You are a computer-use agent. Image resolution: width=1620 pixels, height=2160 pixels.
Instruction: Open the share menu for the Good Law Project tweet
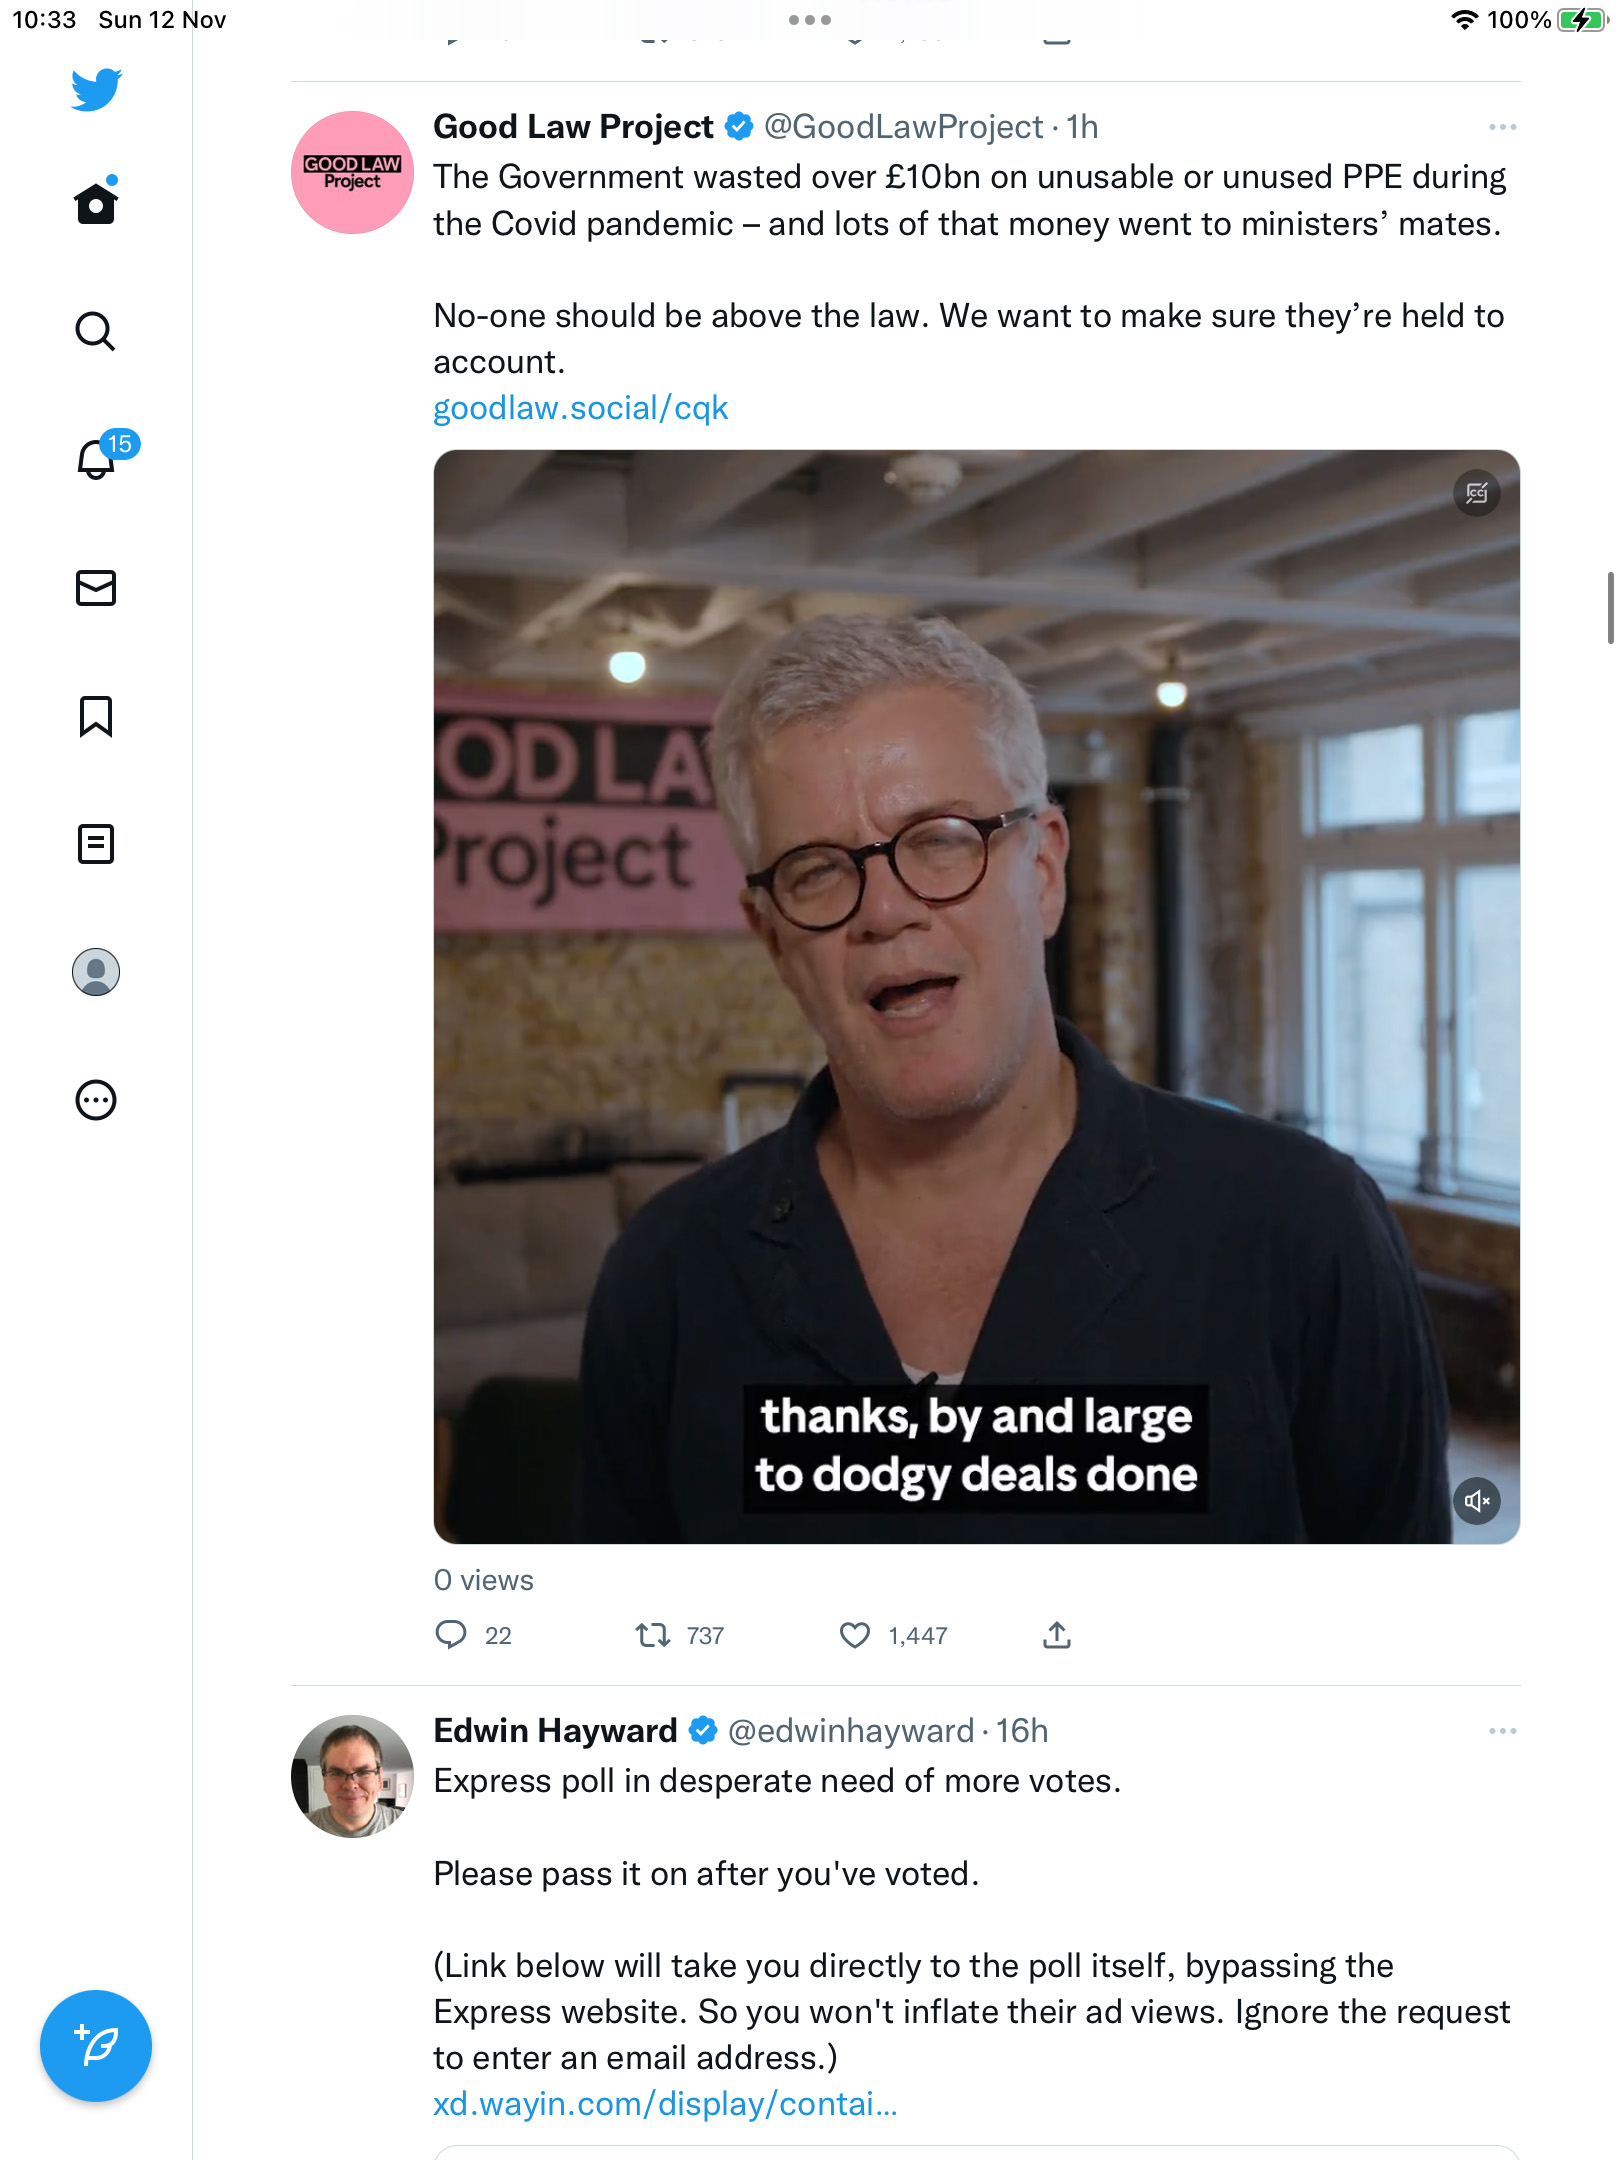(1057, 1635)
